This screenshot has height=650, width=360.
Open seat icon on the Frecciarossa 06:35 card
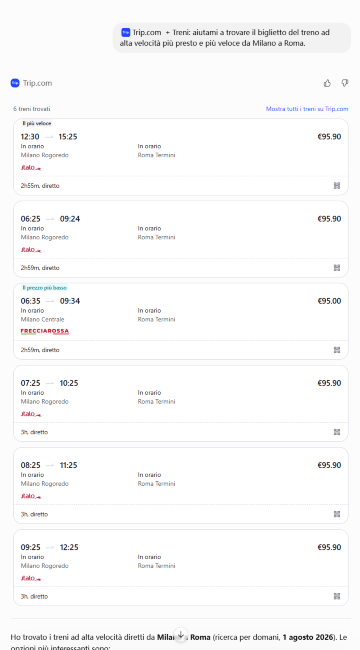[337, 350]
